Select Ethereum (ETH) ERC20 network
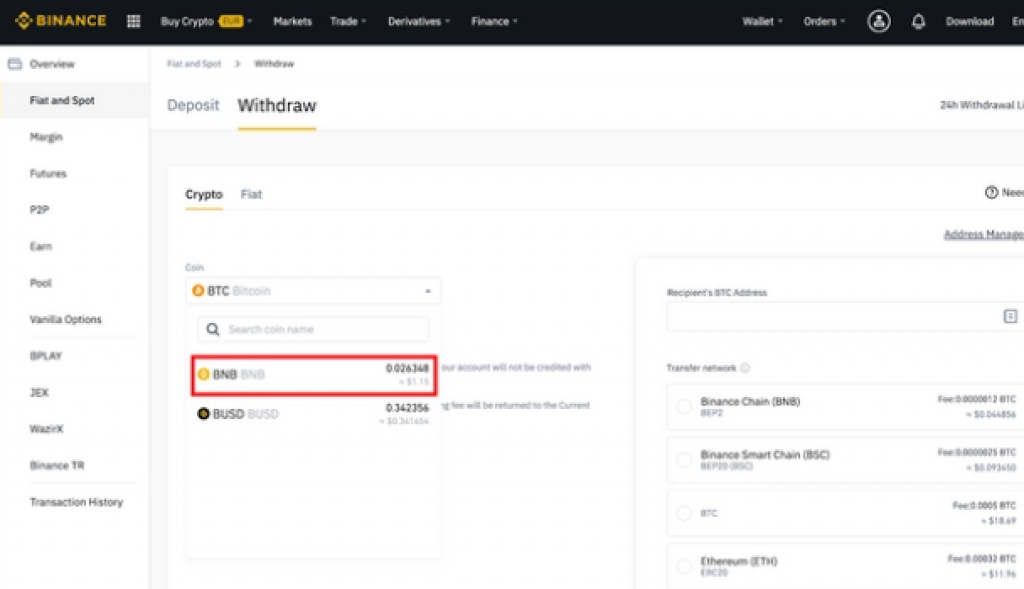1024x589 pixels. [x=845, y=566]
